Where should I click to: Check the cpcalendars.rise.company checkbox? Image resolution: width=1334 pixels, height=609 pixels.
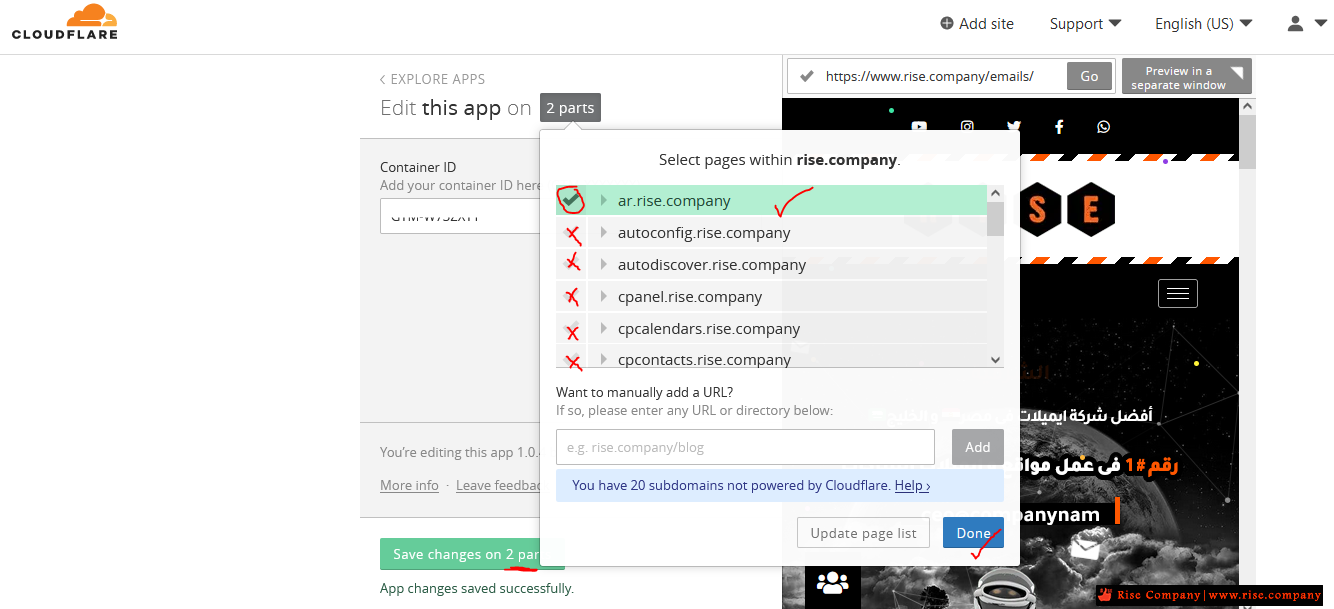coord(571,329)
